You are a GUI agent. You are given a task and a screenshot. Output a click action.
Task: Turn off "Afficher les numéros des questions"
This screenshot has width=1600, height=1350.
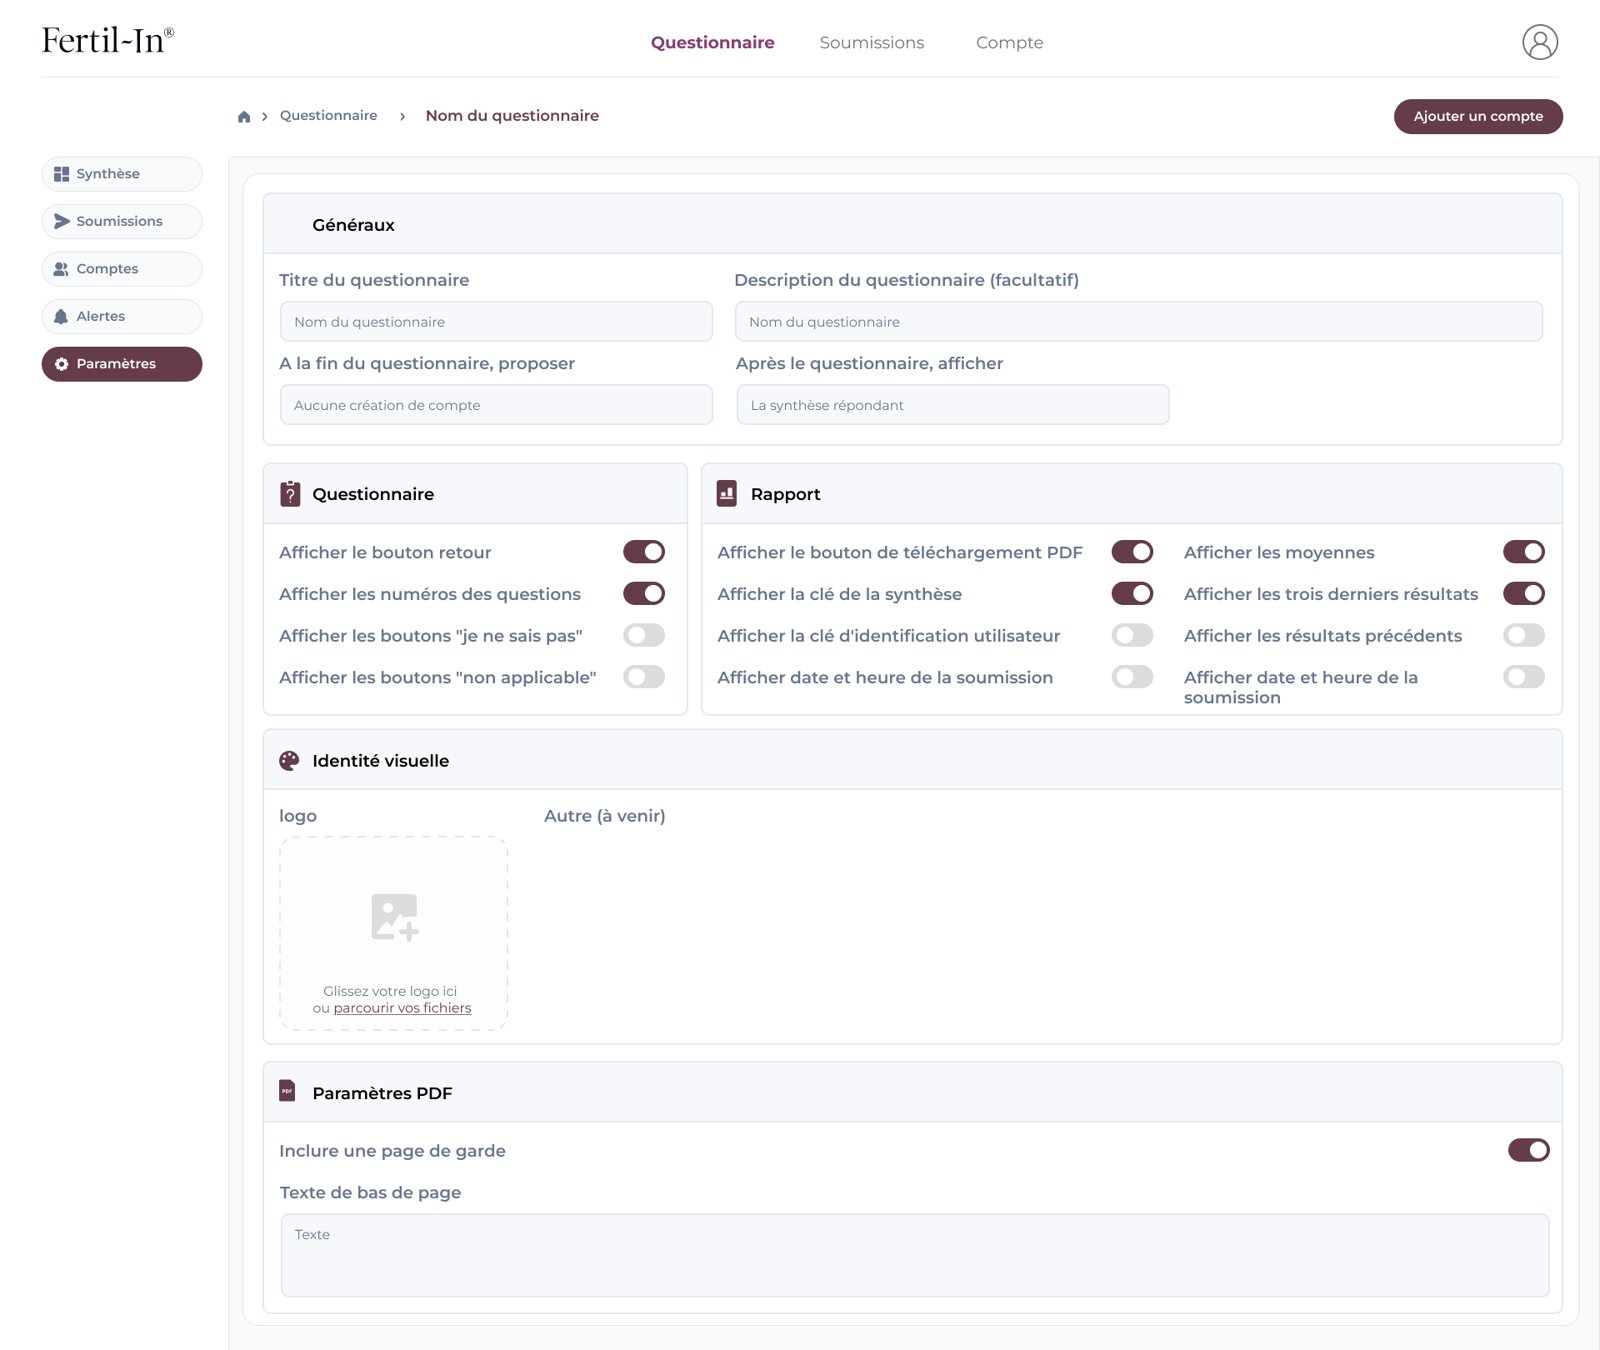(x=644, y=594)
